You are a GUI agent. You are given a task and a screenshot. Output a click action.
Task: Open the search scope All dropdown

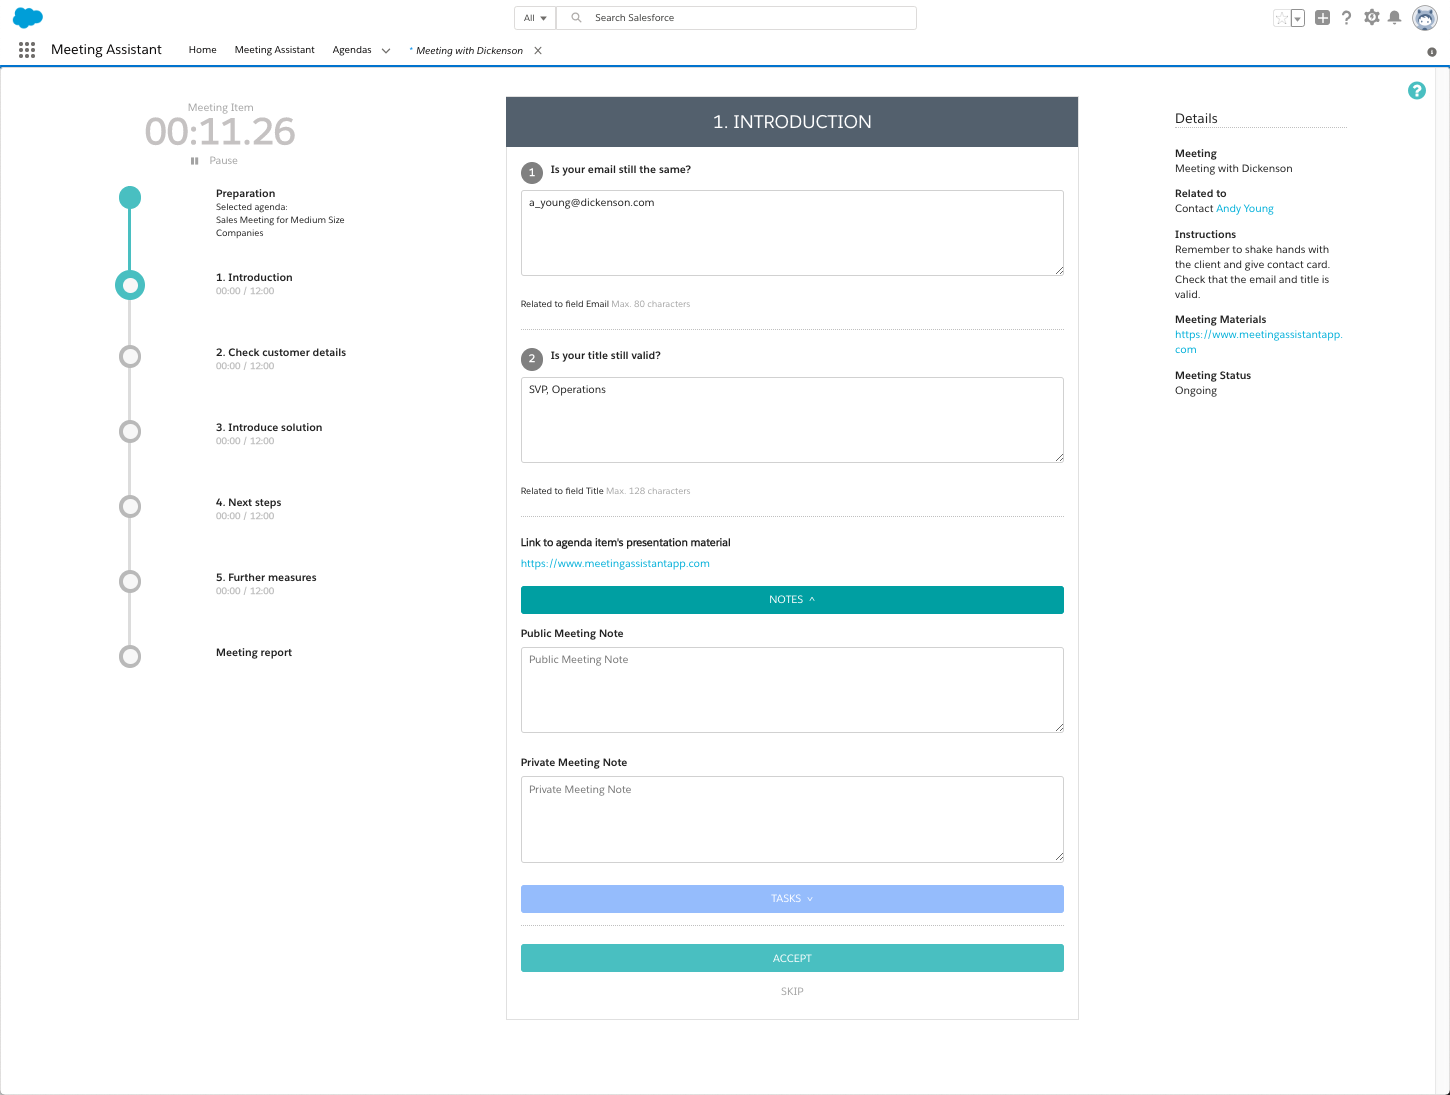[535, 18]
